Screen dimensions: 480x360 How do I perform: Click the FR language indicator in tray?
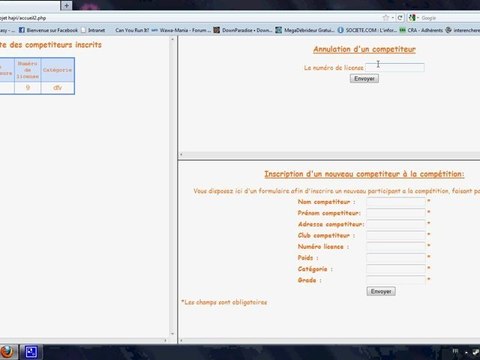click(455, 351)
